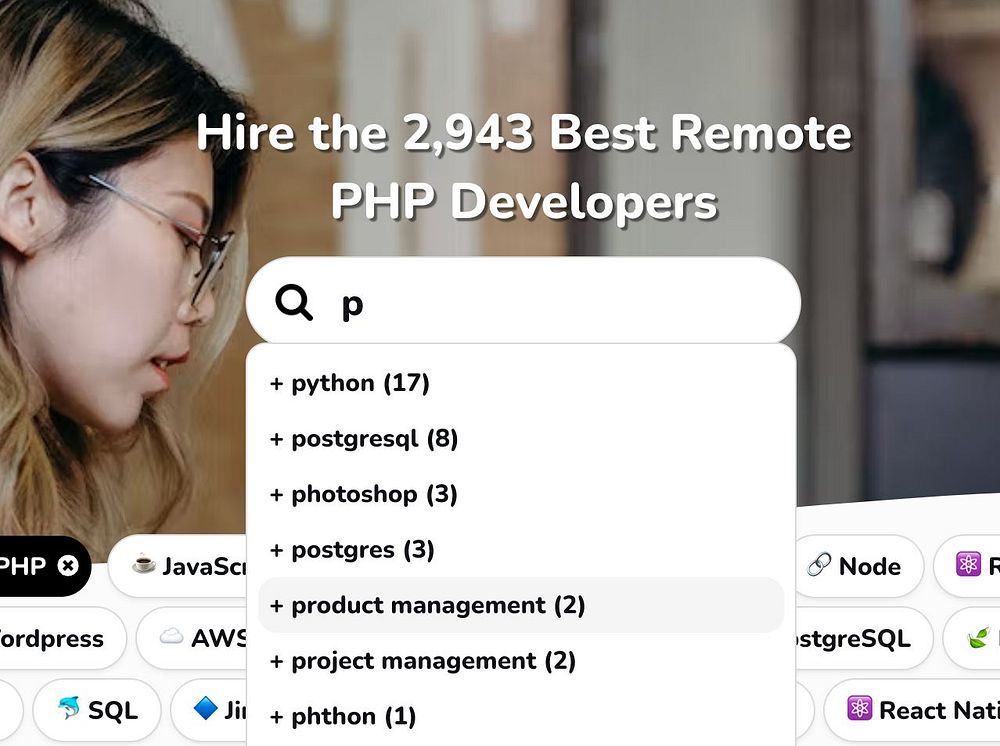This screenshot has height=746, width=1000.
Task: Click the coffee cup icon on JavaScript
Action: [x=143, y=564]
